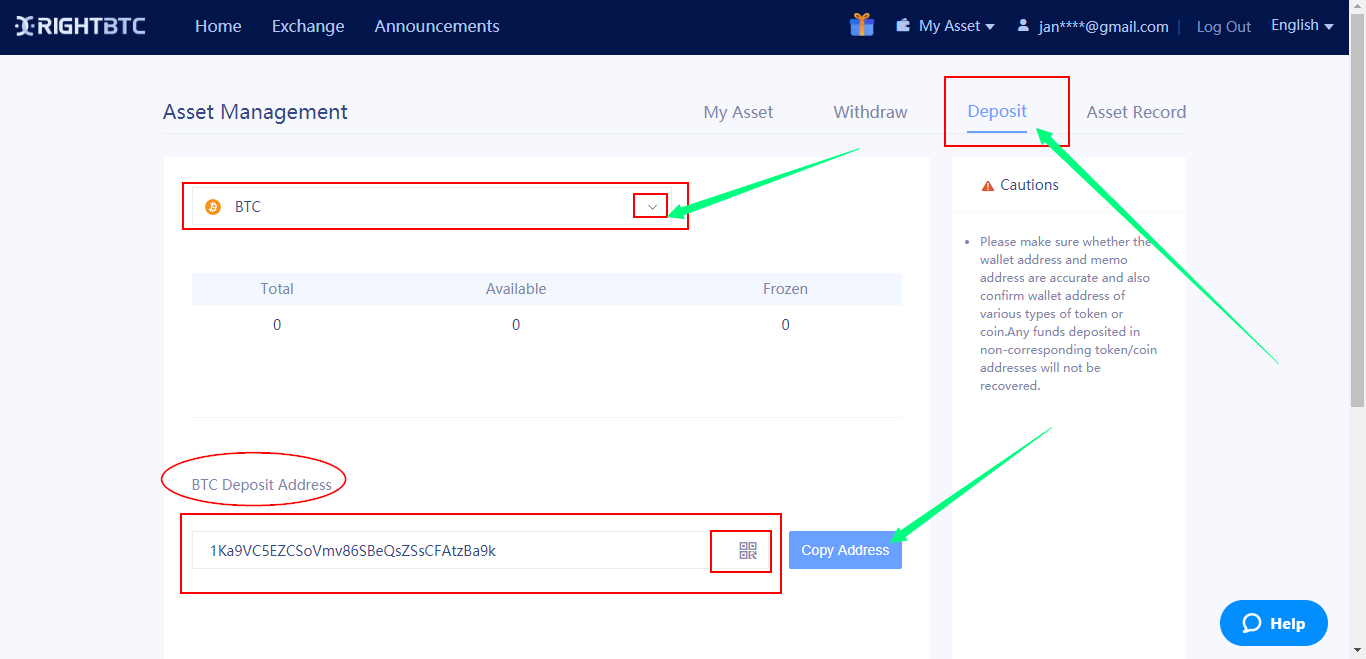1366x659 pixels.
Task: Click the Total column header
Action: coord(277,288)
